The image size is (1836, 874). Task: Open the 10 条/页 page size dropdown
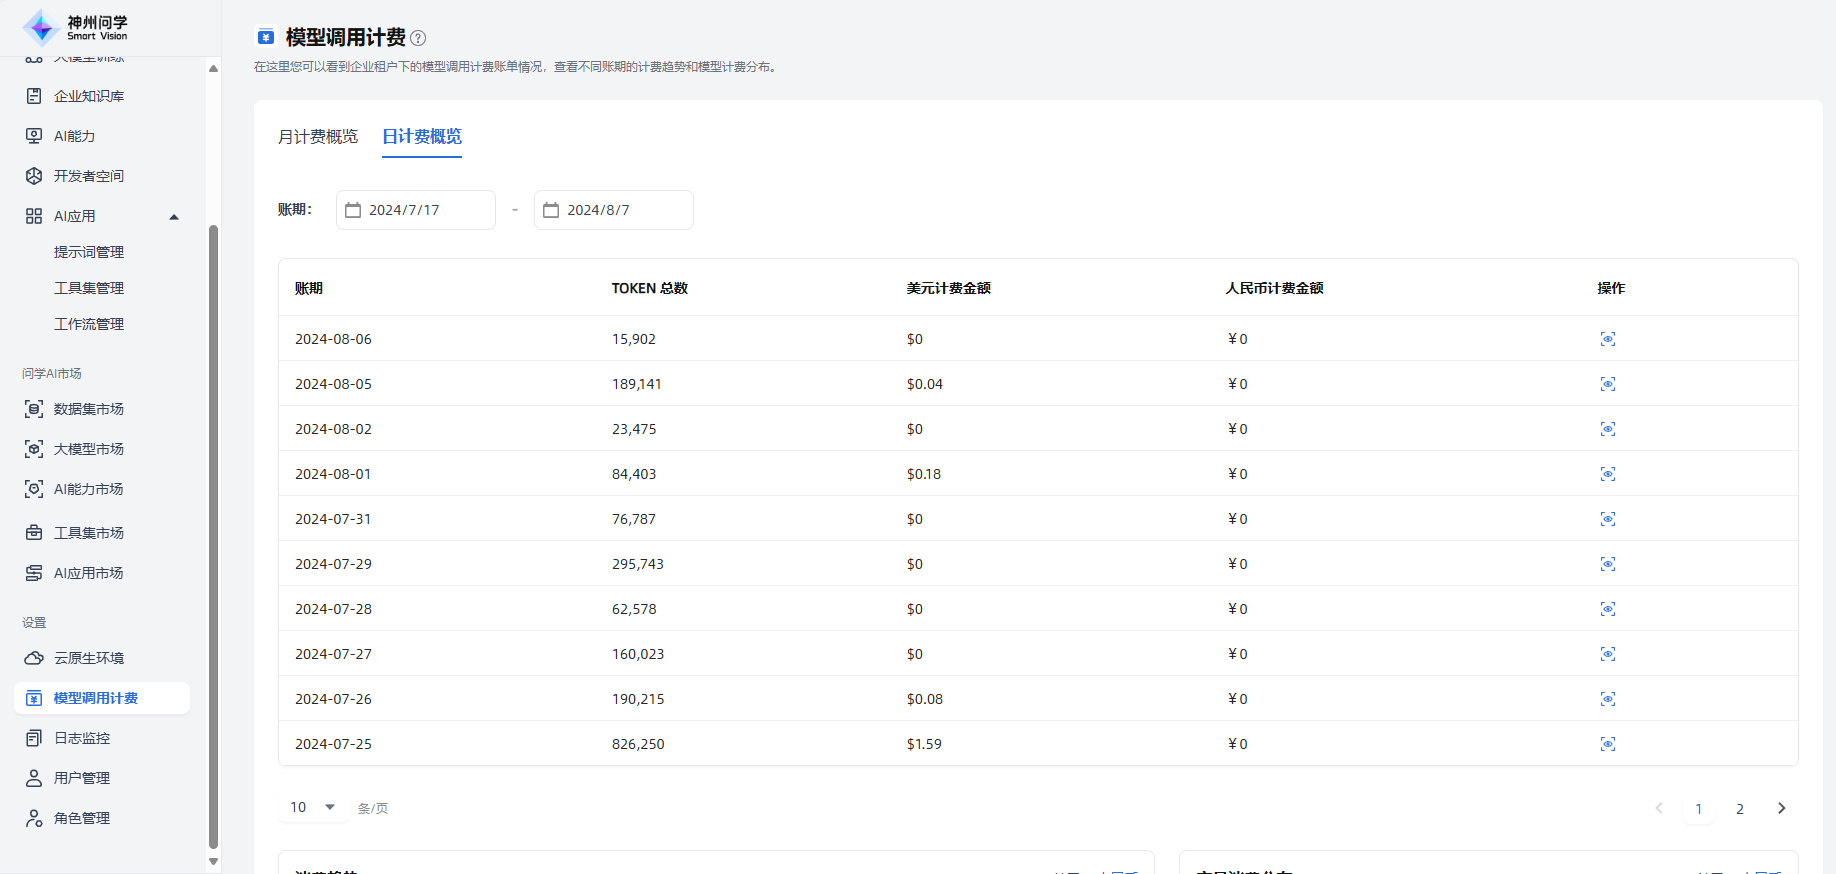(313, 807)
